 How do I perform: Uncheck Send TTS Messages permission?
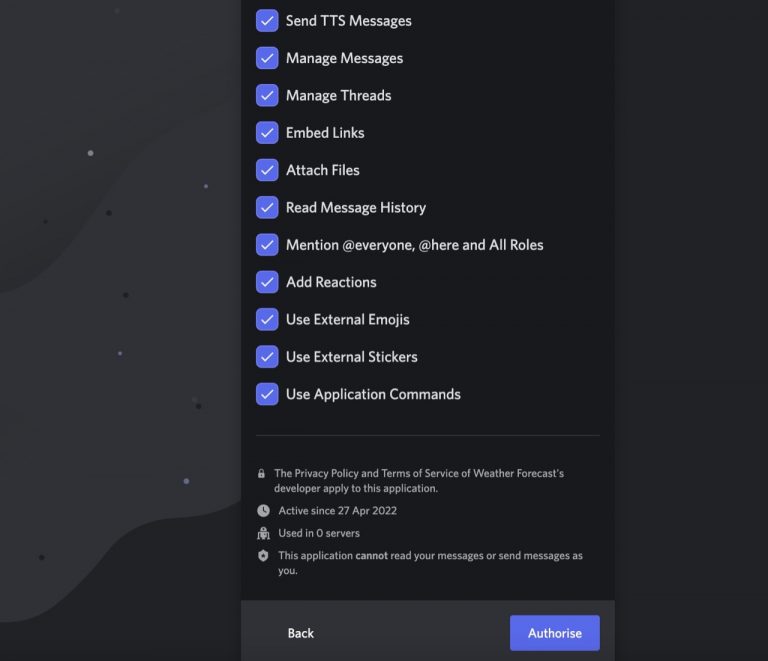(x=267, y=21)
